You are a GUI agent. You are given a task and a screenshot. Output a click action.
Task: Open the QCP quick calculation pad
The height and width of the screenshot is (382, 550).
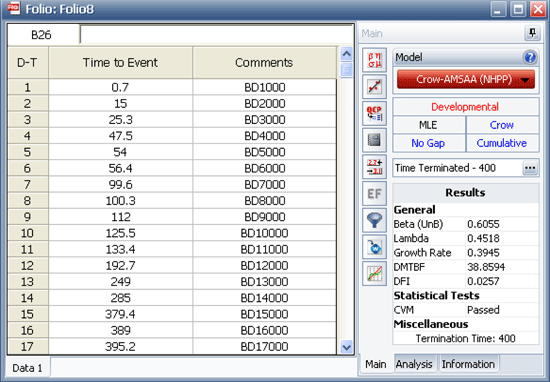(374, 113)
